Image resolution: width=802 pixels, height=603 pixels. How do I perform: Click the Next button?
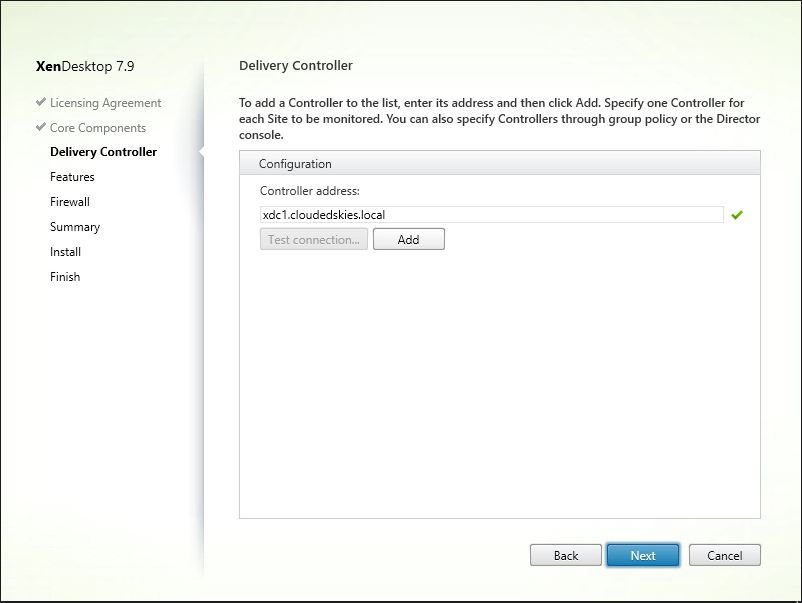click(x=643, y=555)
